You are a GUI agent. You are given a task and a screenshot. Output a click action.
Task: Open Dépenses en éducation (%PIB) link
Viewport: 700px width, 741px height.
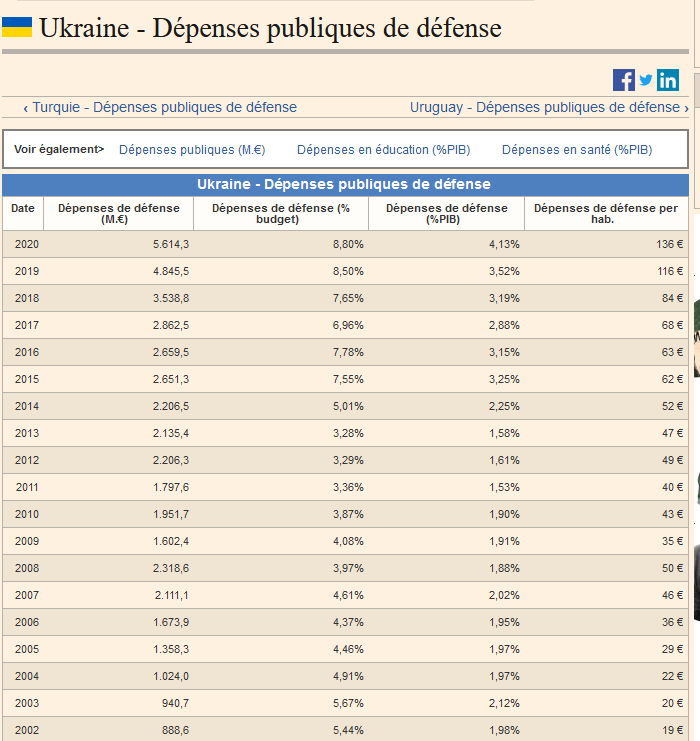click(383, 150)
